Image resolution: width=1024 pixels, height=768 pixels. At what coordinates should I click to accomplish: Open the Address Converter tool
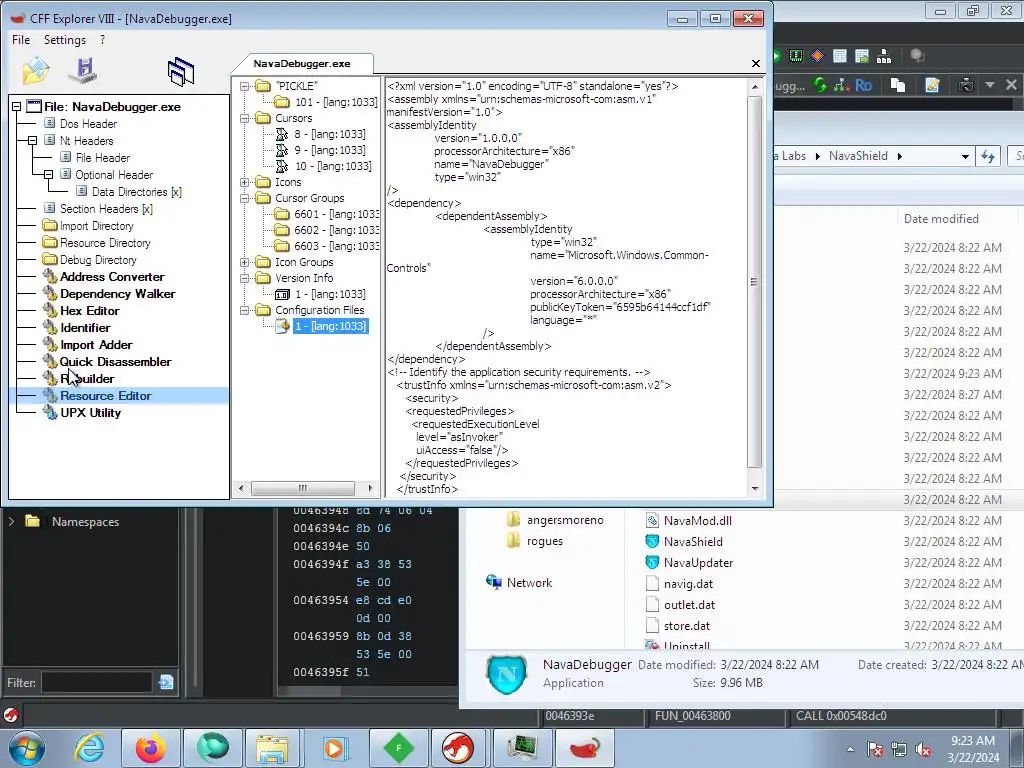[x=112, y=277]
